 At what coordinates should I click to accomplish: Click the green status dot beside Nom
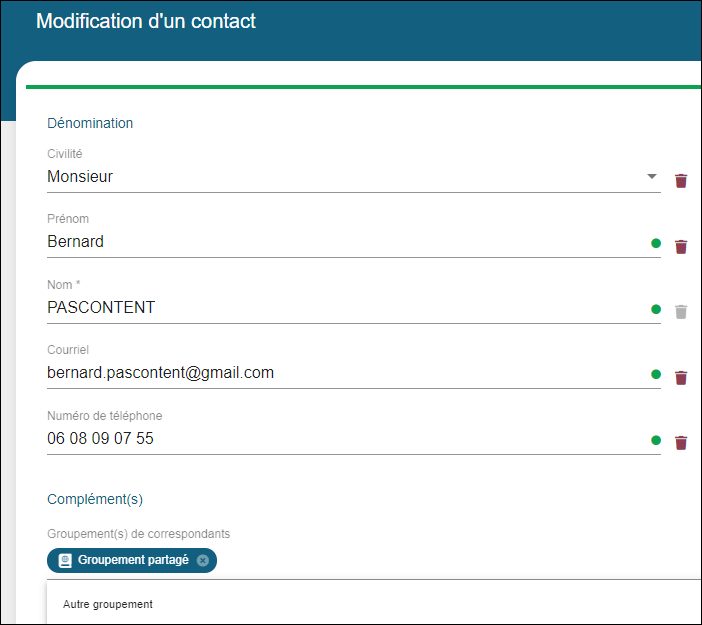656,309
